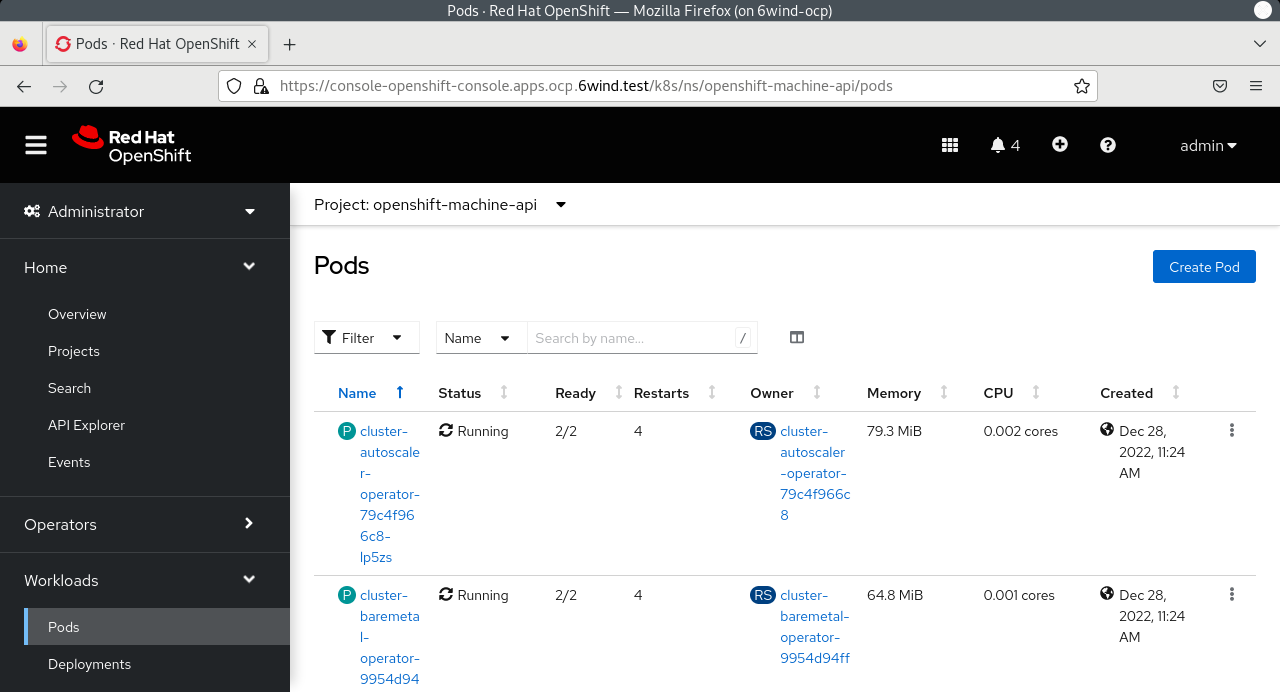The image size is (1280, 692).
Task: Click the Create Pod button
Action: point(1204,267)
